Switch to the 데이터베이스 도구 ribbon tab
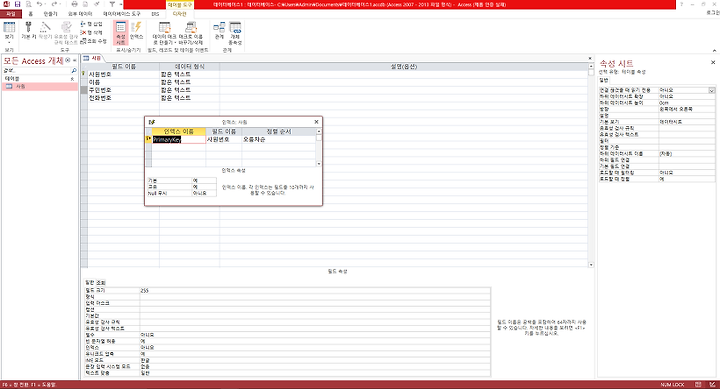Screen dimensions: 720x389 coord(122,14)
